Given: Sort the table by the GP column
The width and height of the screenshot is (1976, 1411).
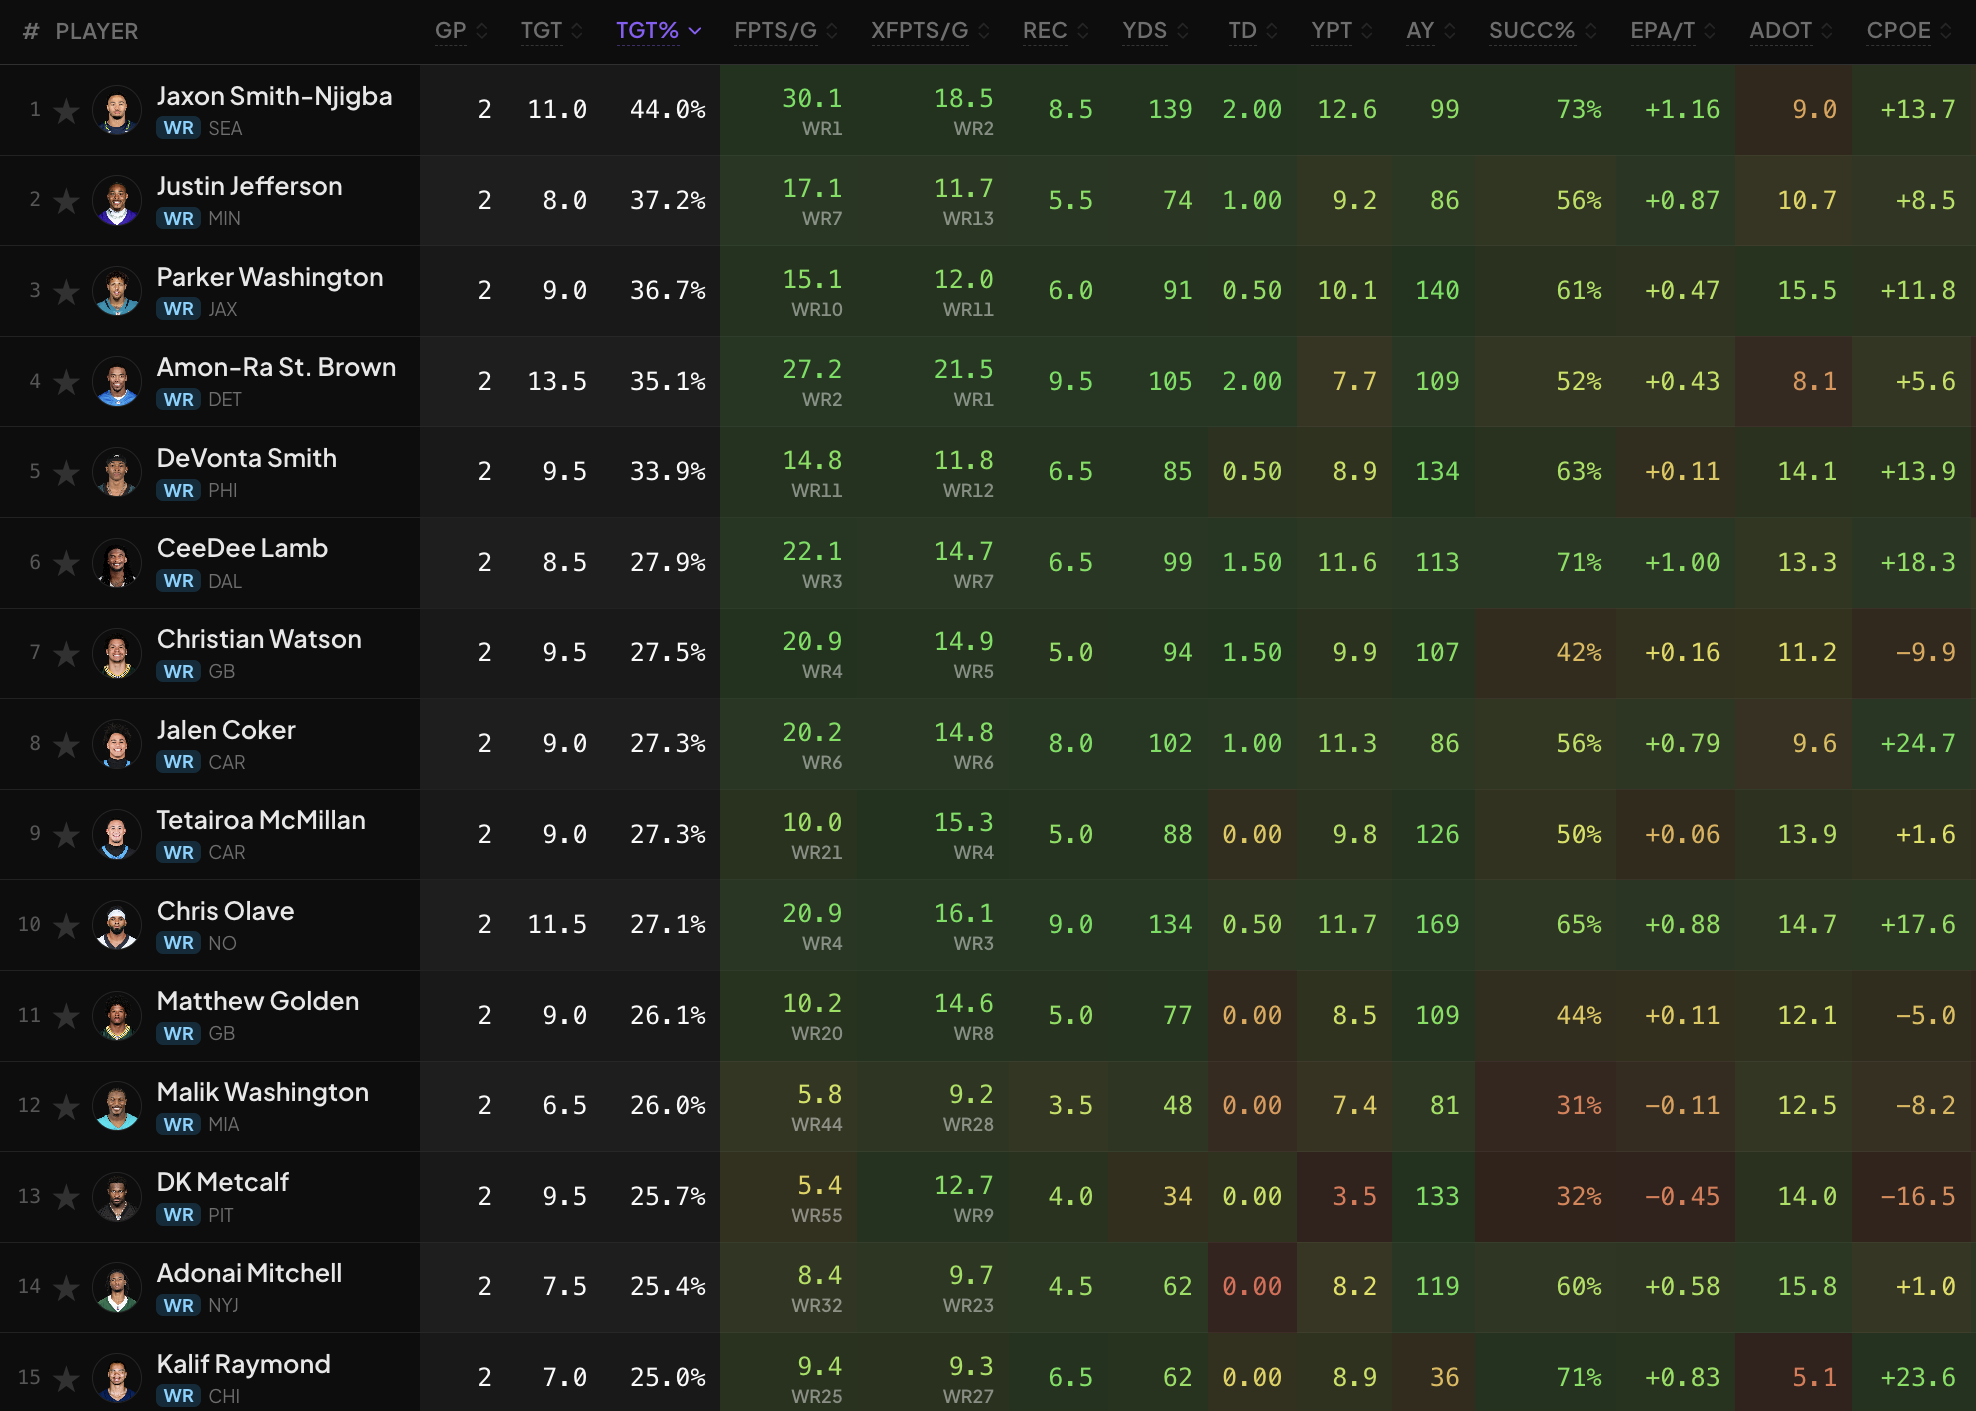Looking at the screenshot, I should 461,31.
